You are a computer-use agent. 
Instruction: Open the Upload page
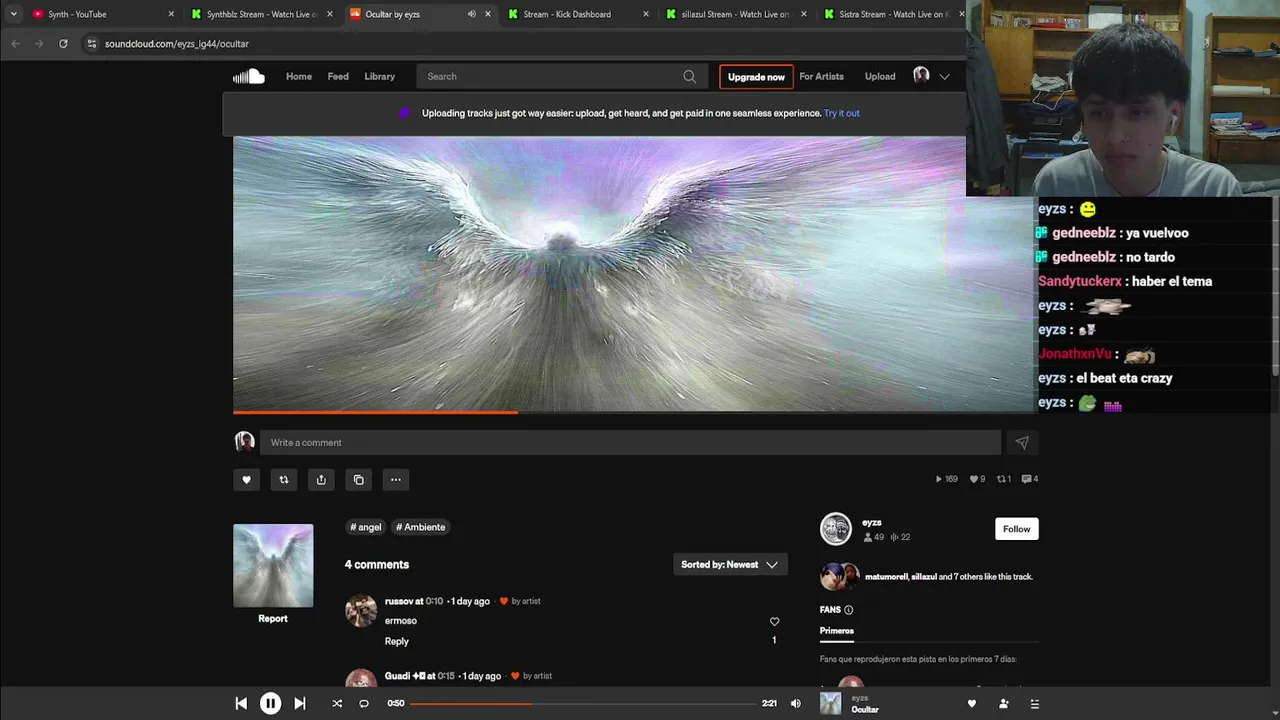880,76
